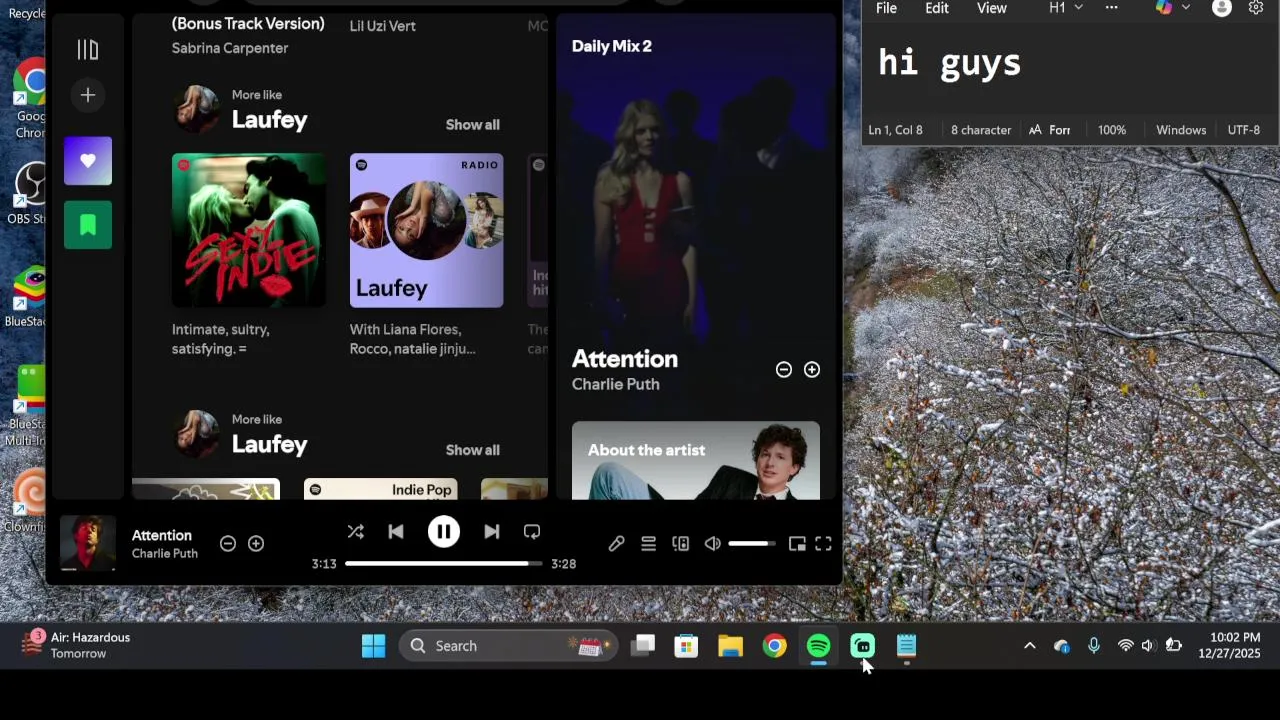Screen dimensions: 1280x720
Task: Open File menu in Notepad
Action: [886, 8]
